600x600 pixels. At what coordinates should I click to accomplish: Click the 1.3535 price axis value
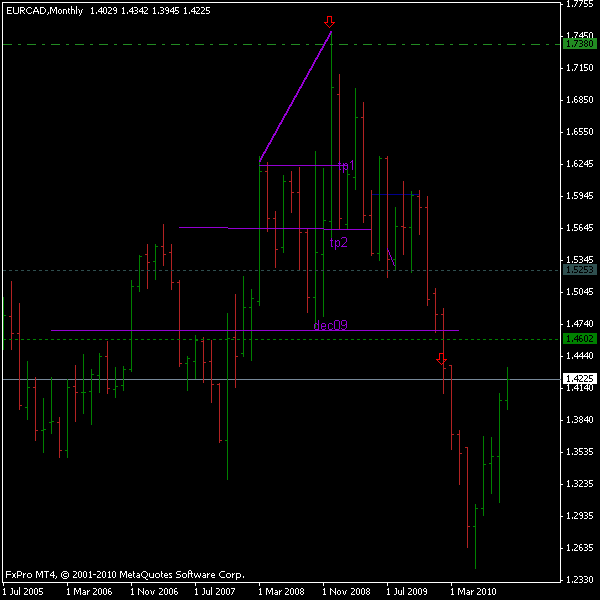pos(579,452)
